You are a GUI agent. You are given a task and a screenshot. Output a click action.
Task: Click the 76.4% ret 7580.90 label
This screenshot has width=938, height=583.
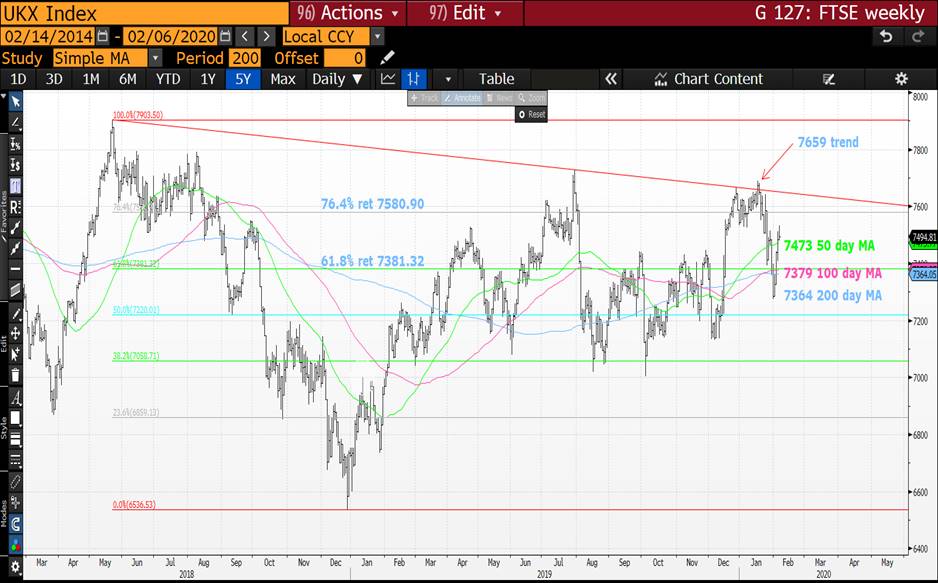[372, 204]
